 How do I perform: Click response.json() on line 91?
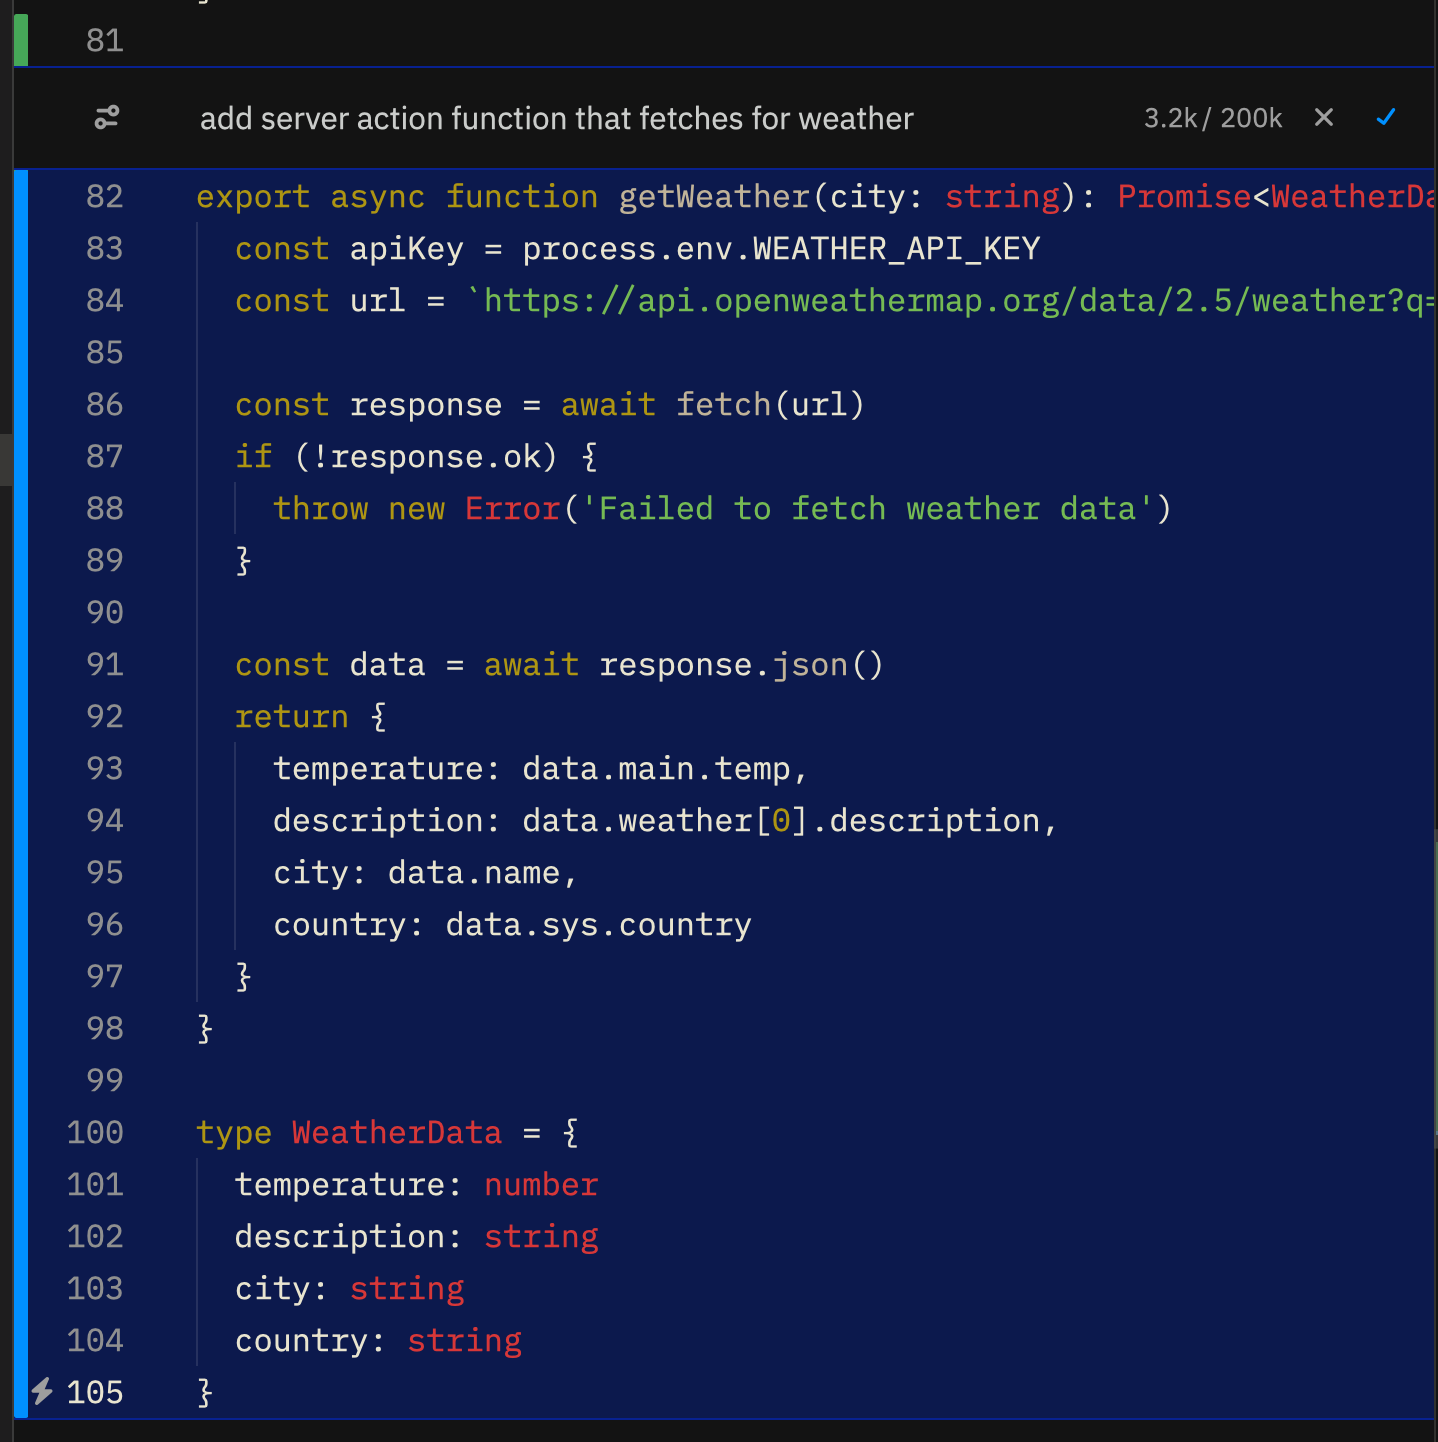(741, 665)
